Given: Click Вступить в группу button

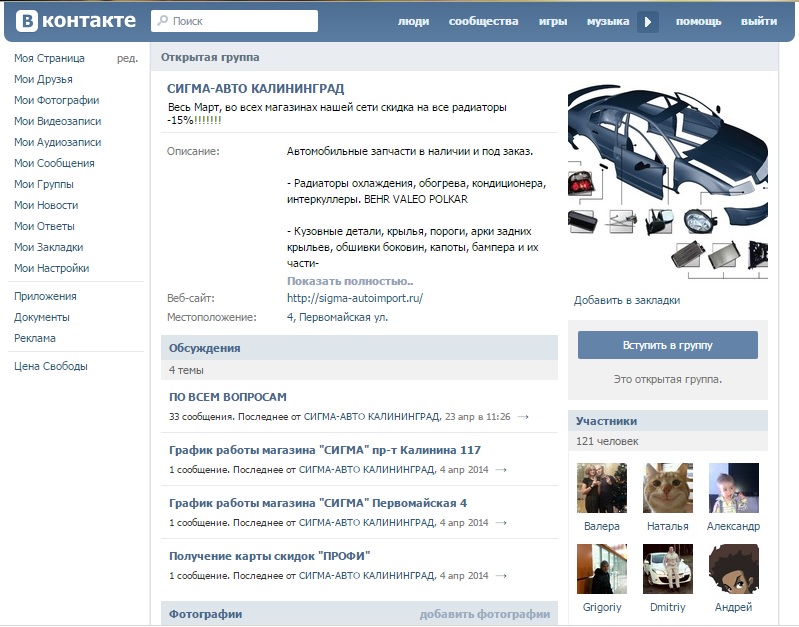Looking at the screenshot, I should [x=668, y=345].
